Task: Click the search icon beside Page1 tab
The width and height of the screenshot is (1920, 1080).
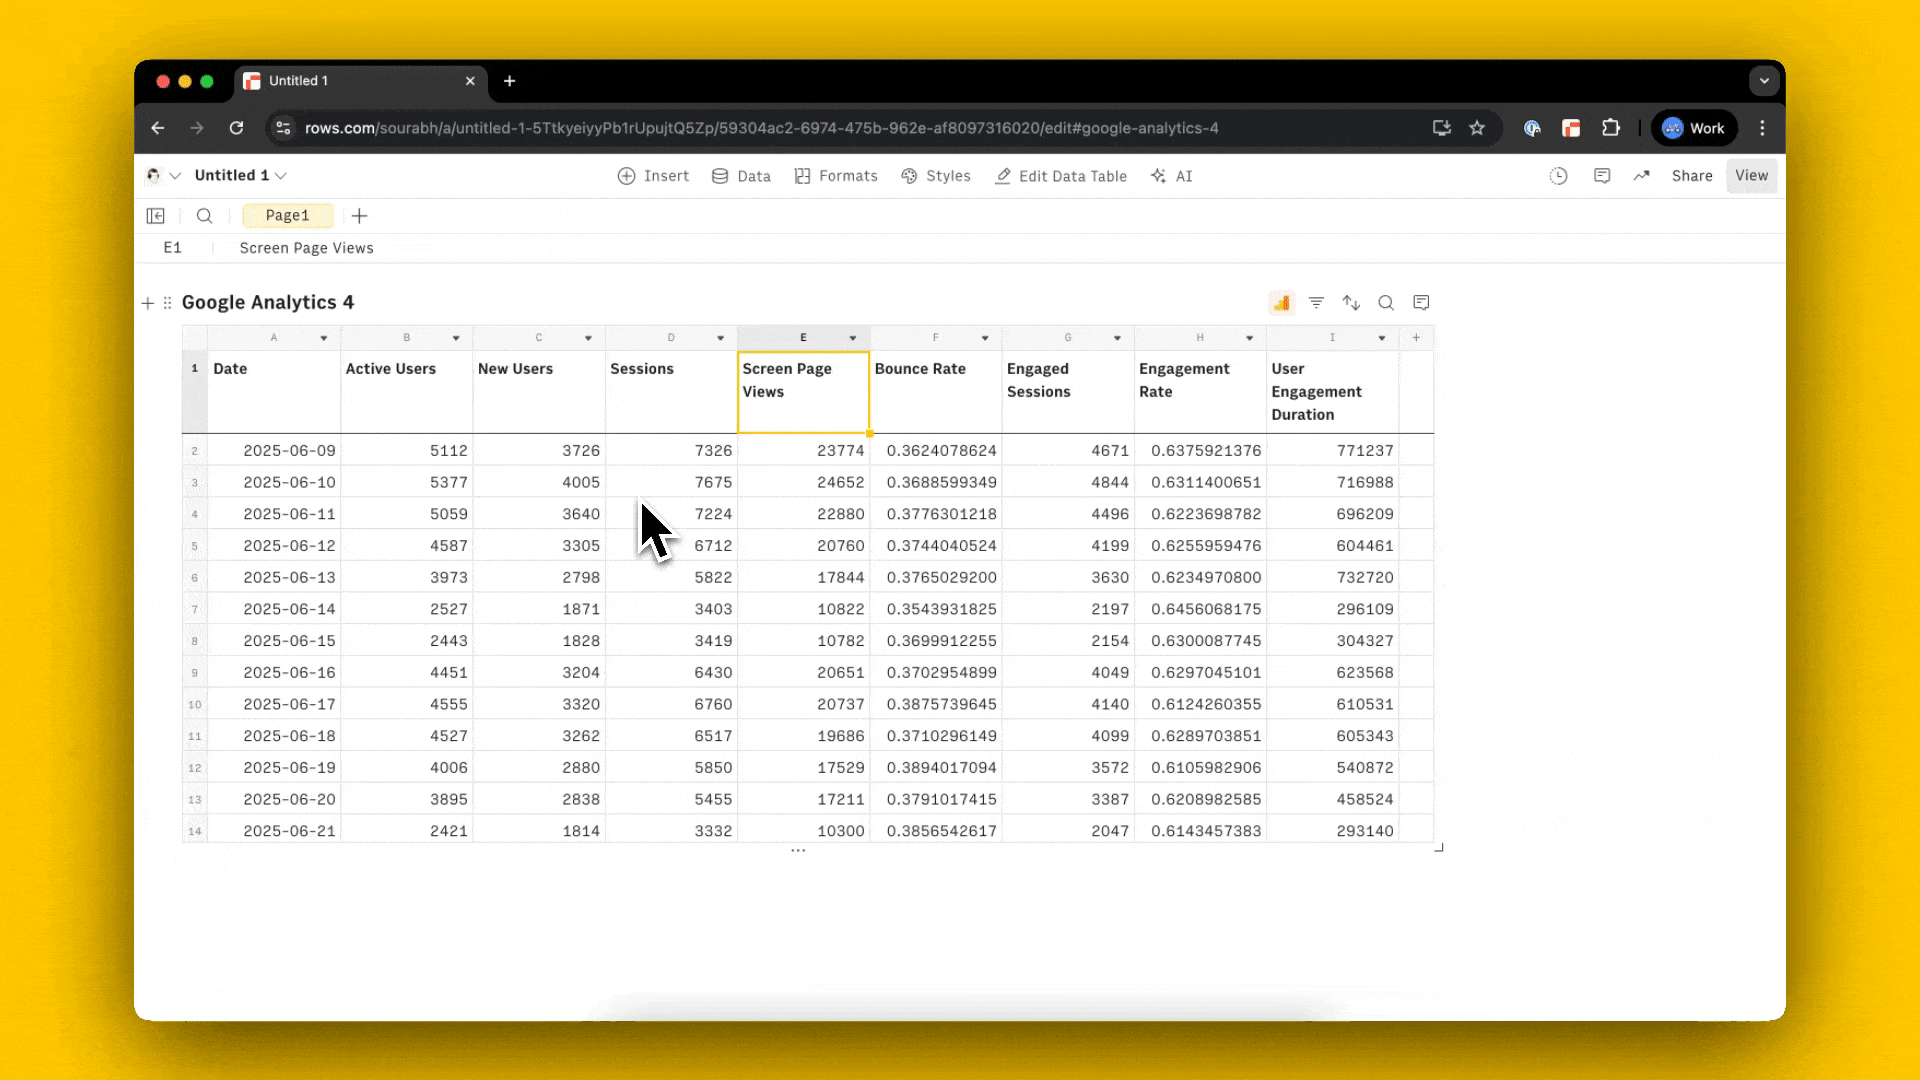Action: pyautogui.click(x=204, y=216)
